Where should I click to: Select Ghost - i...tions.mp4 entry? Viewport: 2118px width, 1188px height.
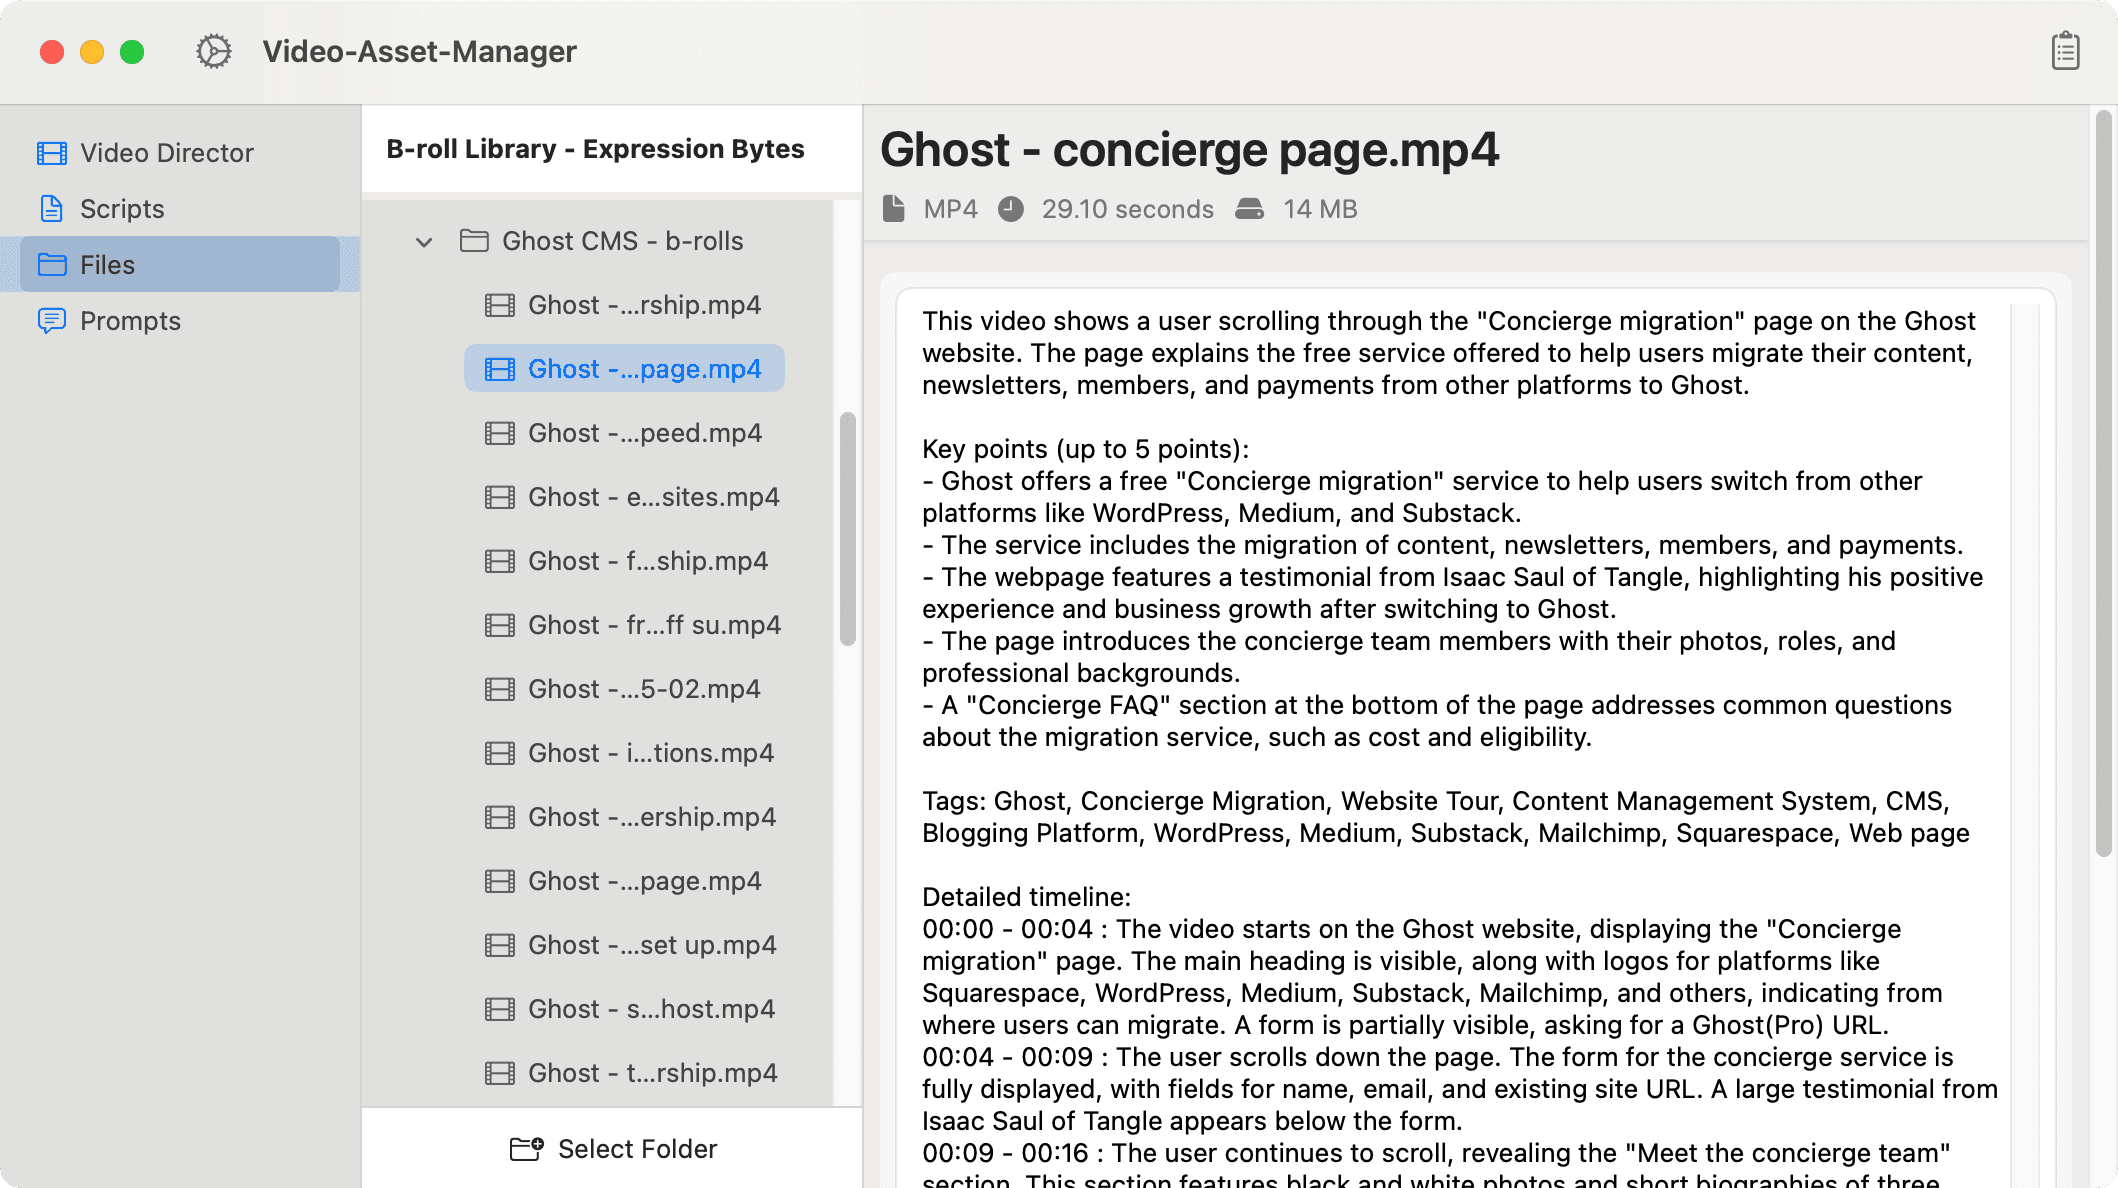tap(650, 753)
